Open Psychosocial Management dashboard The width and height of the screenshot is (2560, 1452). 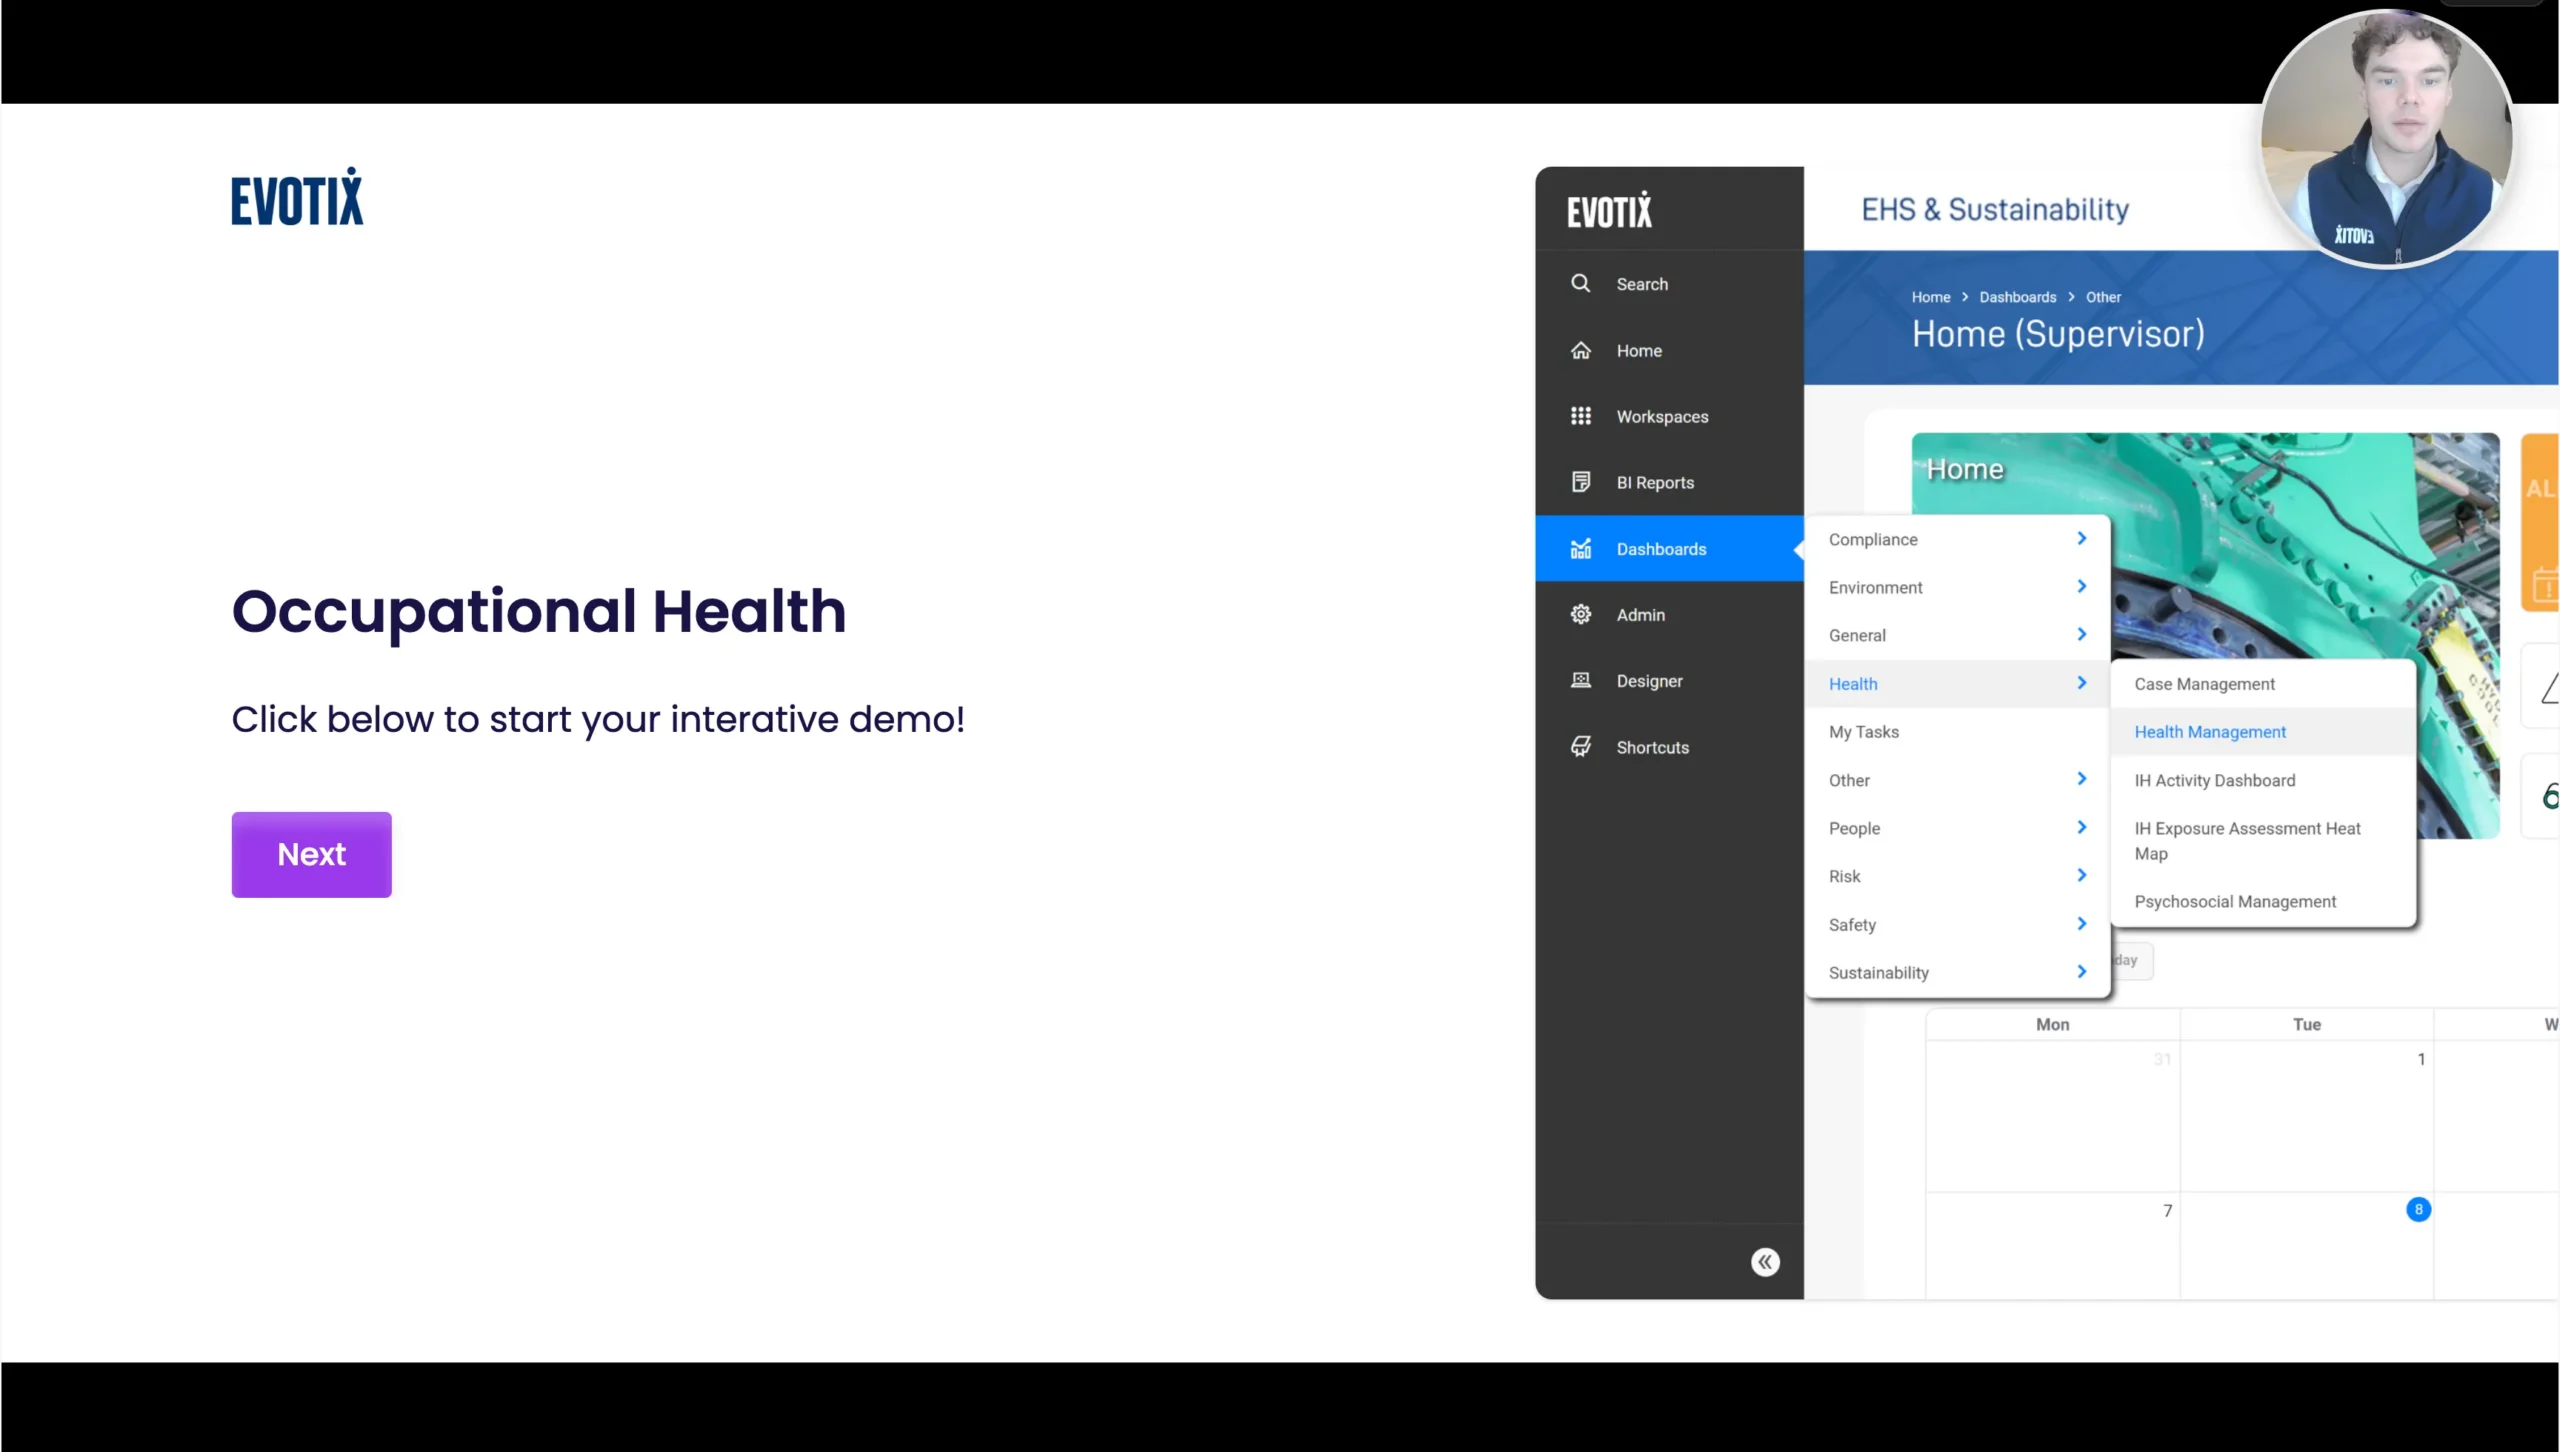tap(2263, 901)
